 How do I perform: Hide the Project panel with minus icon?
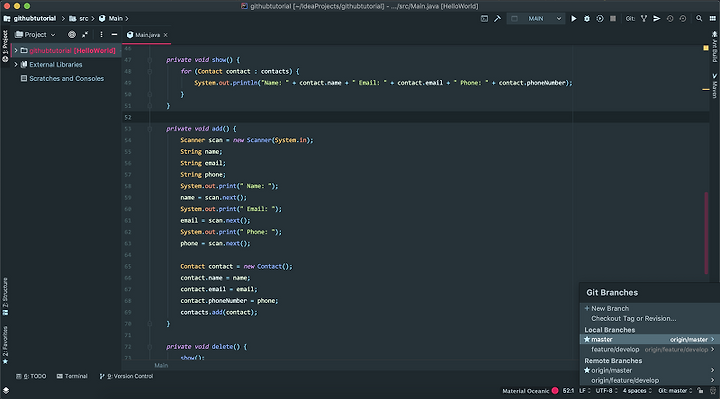pos(114,34)
